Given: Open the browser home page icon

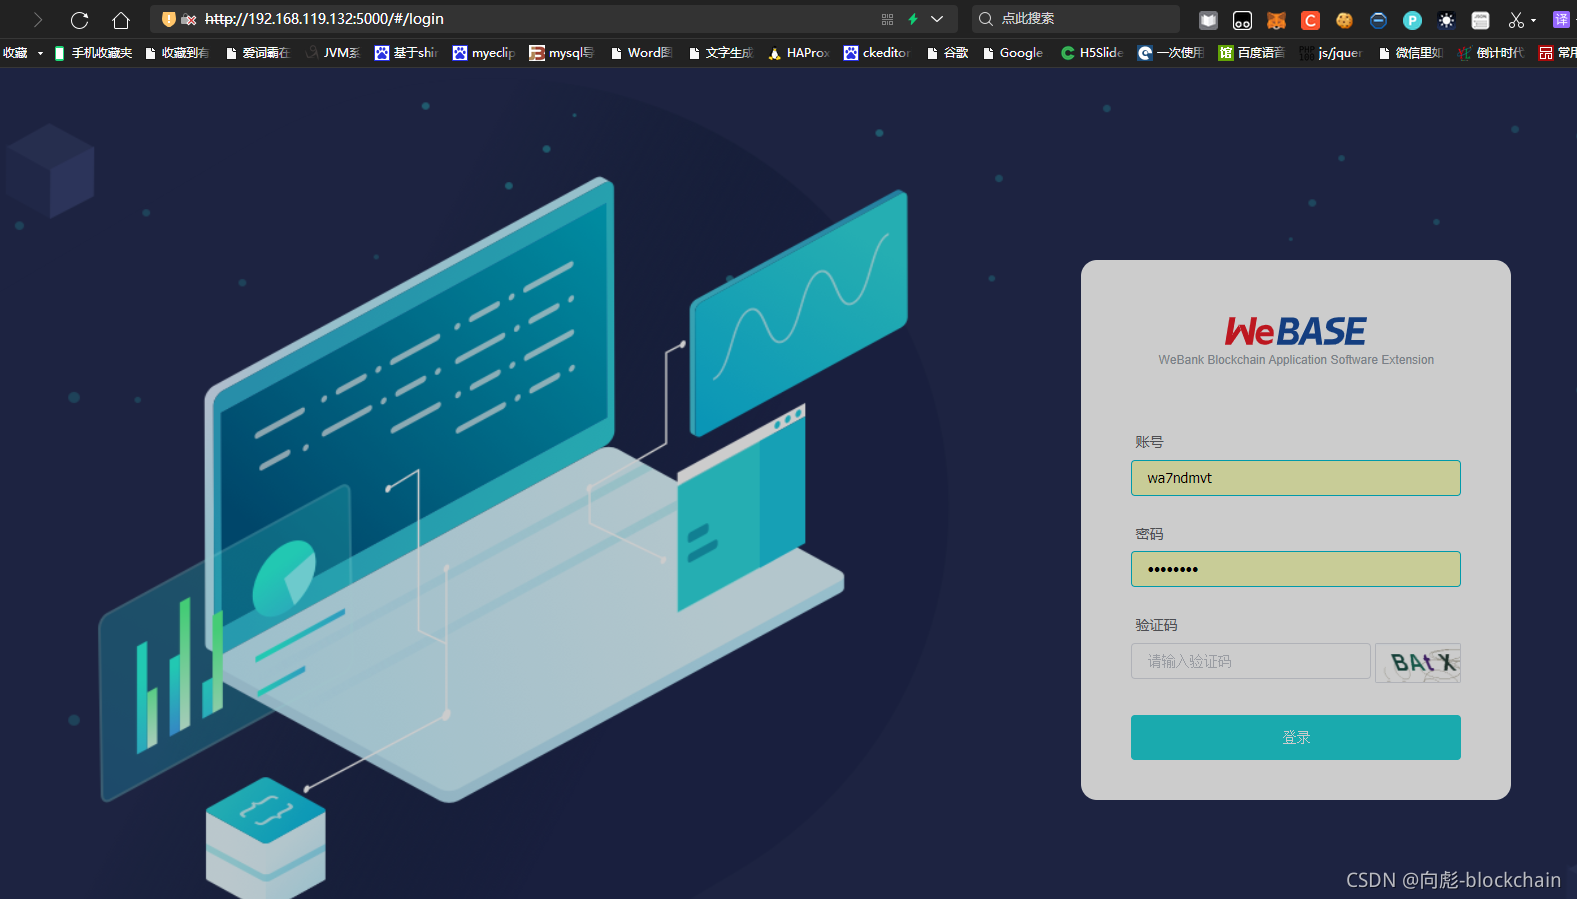Looking at the screenshot, I should (x=121, y=19).
